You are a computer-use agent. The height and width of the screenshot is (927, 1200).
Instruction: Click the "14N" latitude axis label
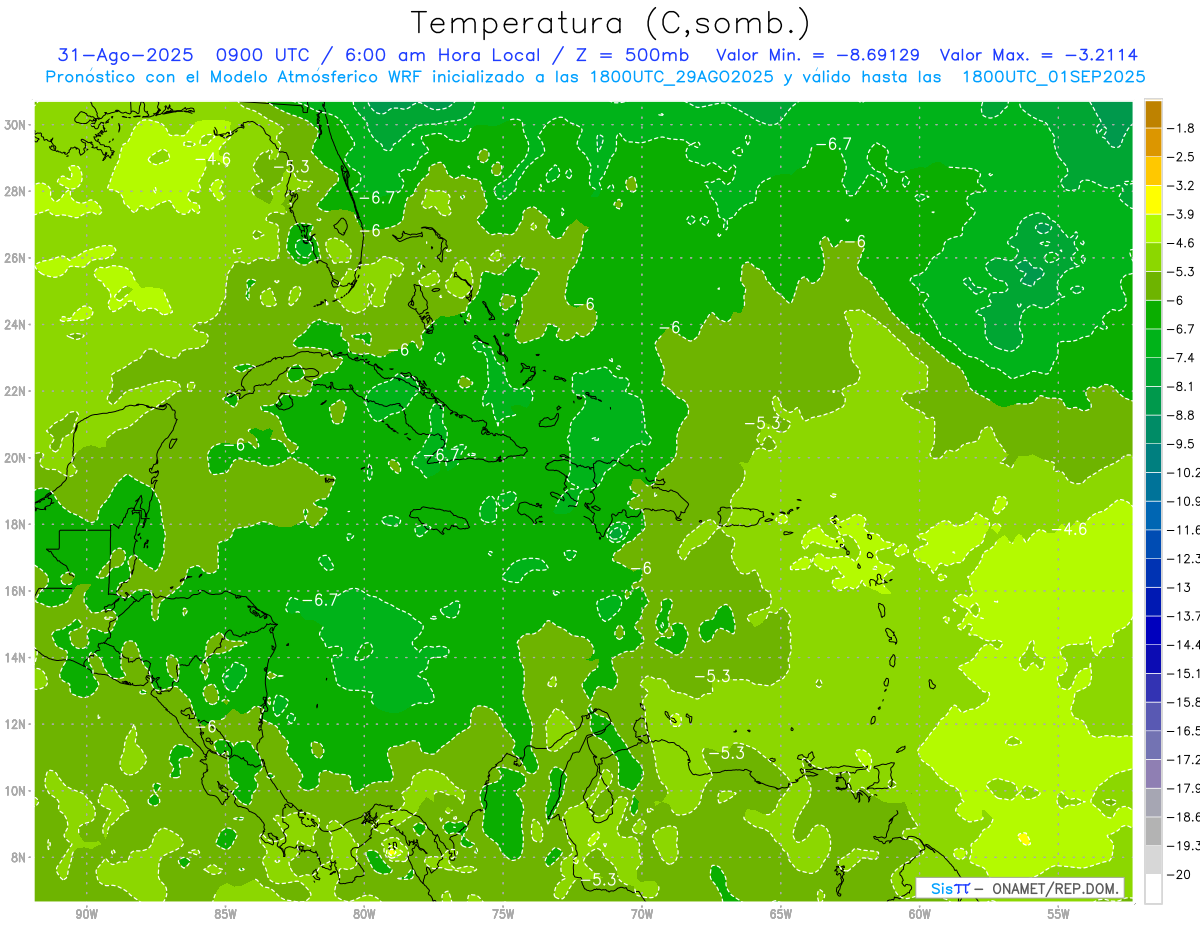16,658
